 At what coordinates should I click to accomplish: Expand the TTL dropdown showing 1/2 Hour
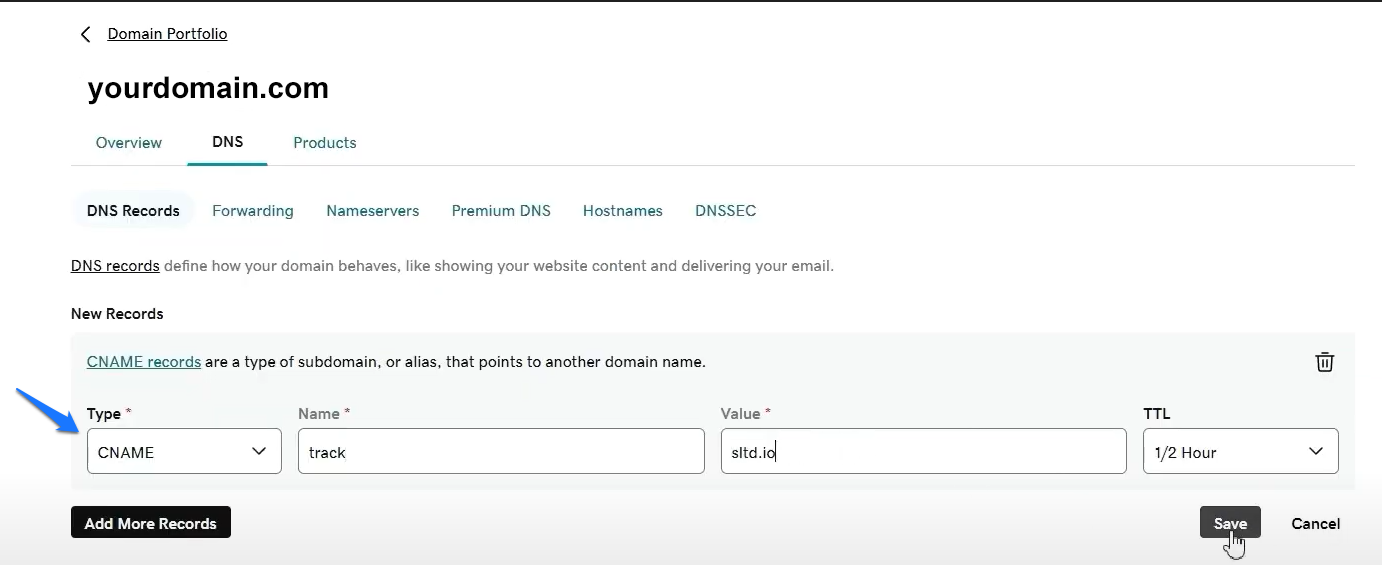pyautogui.click(x=1240, y=452)
